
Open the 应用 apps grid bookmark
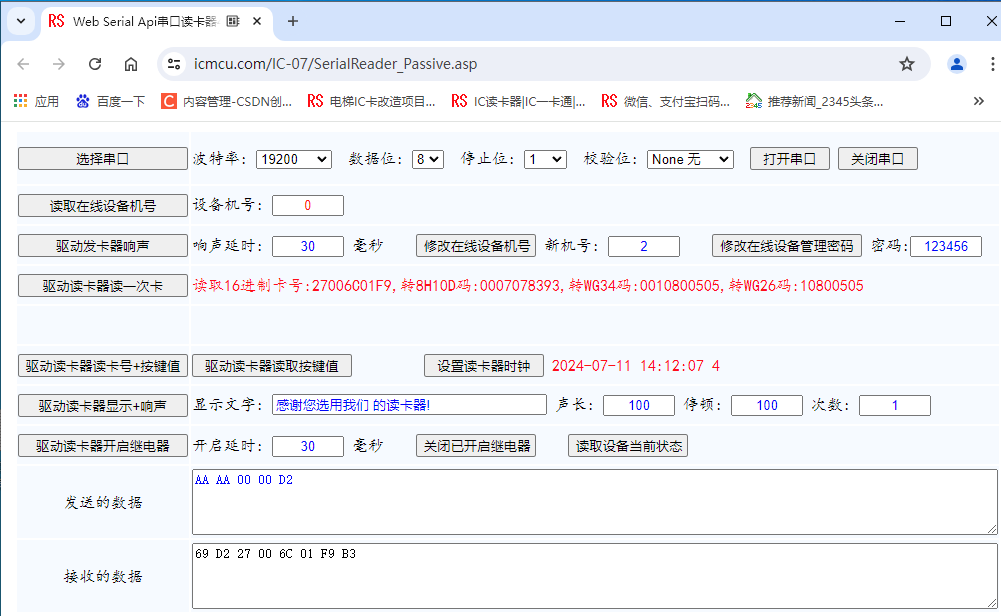click(x=36, y=101)
